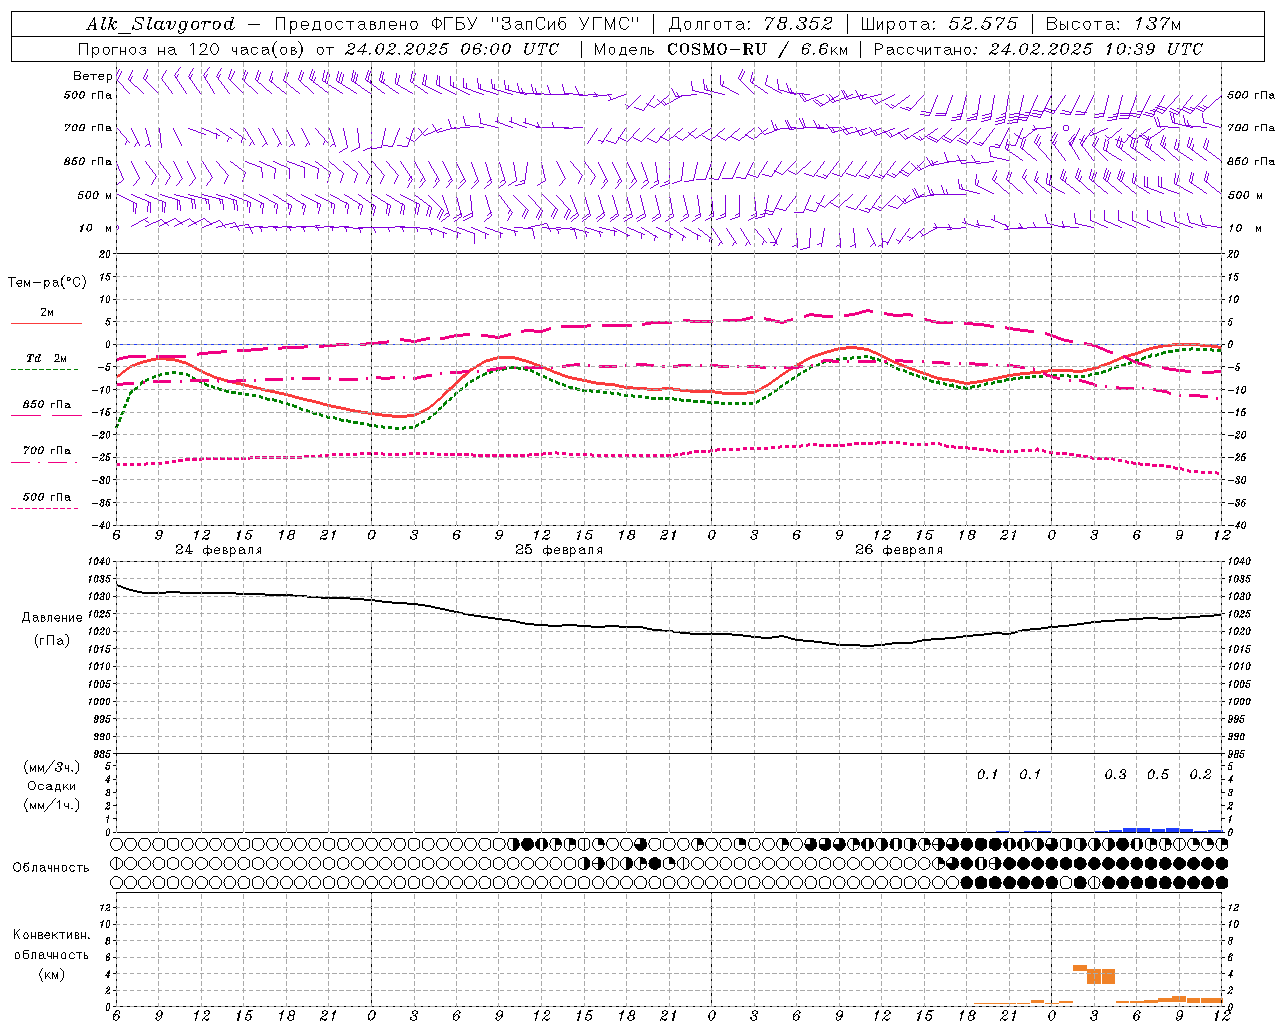Click the '25 февраля' date label
The height and width of the screenshot is (1024, 1280).
559,550
